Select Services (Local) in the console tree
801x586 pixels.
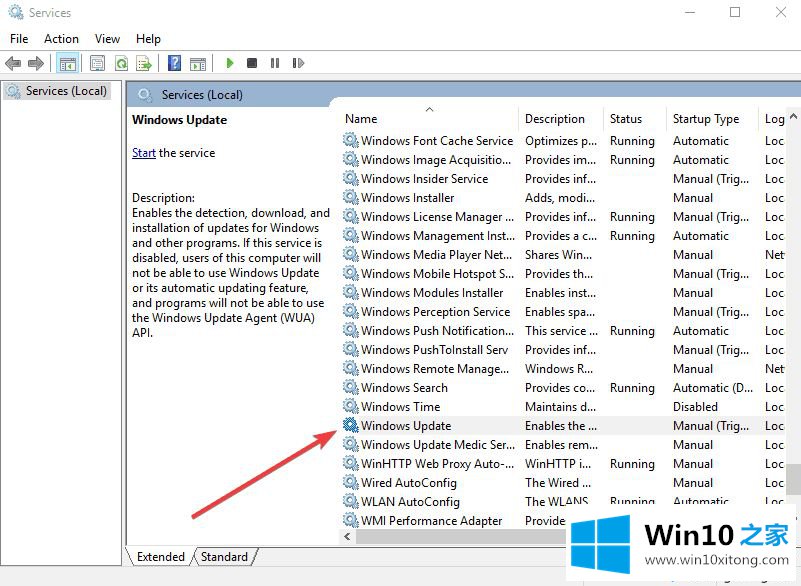[x=66, y=91]
